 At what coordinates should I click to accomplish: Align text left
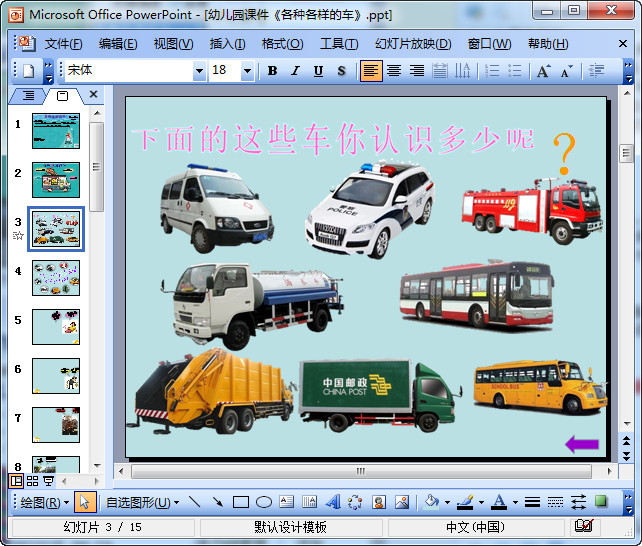tap(371, 71)
